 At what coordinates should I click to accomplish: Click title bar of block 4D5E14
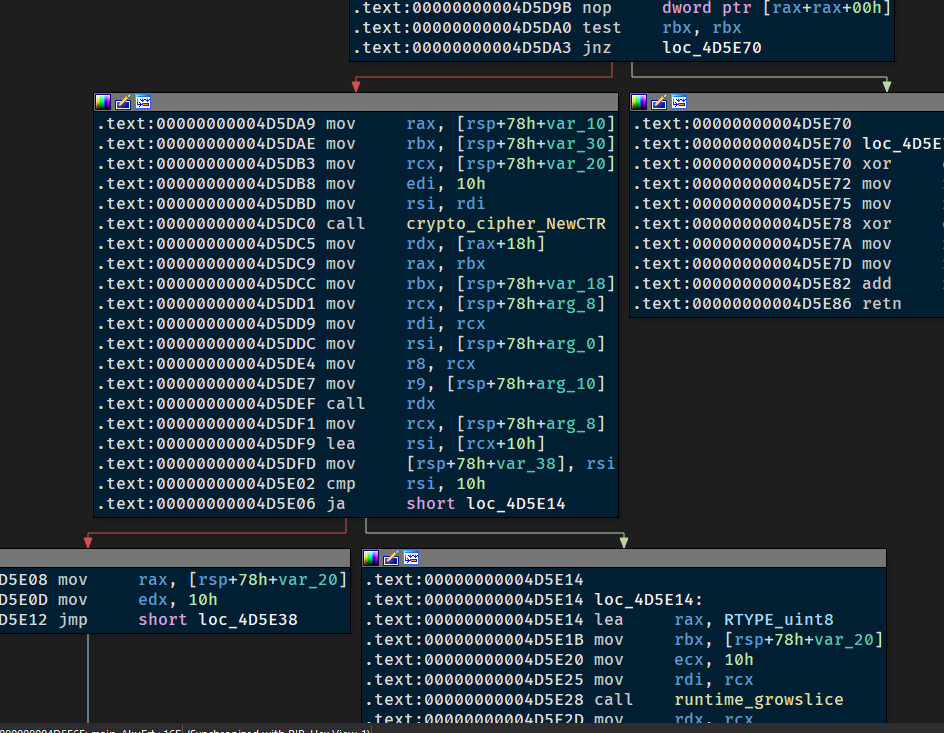point(624,558)
